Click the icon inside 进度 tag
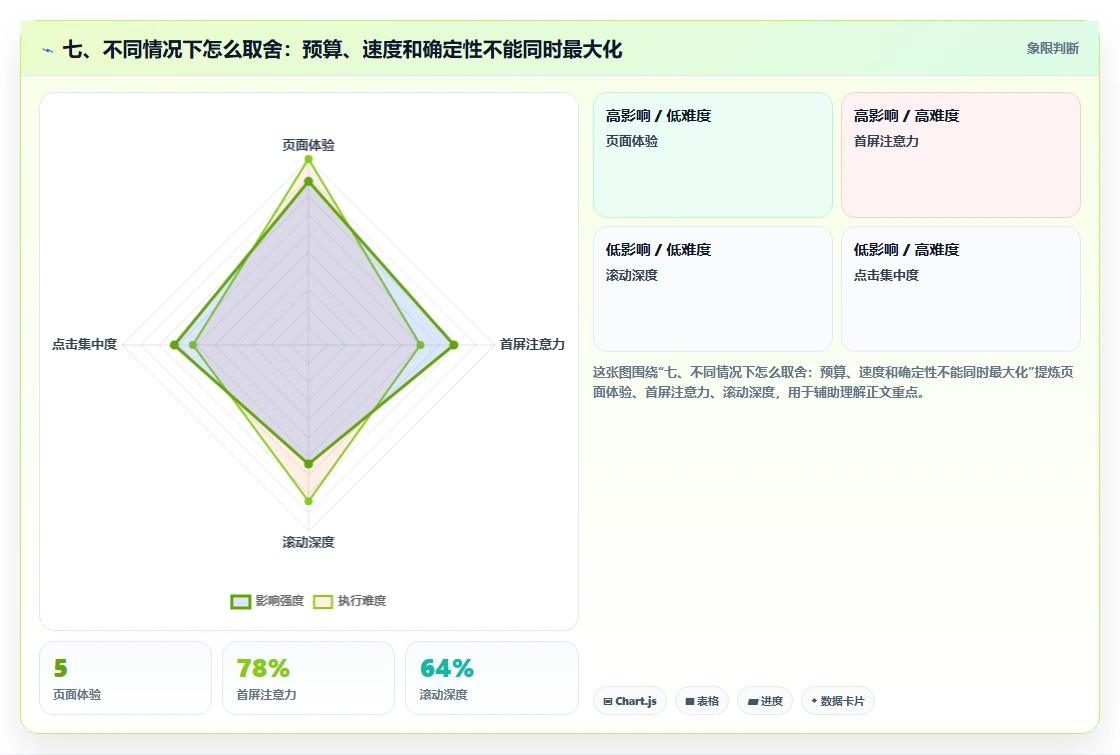The image size is (1120, 755). pos(753,701)
